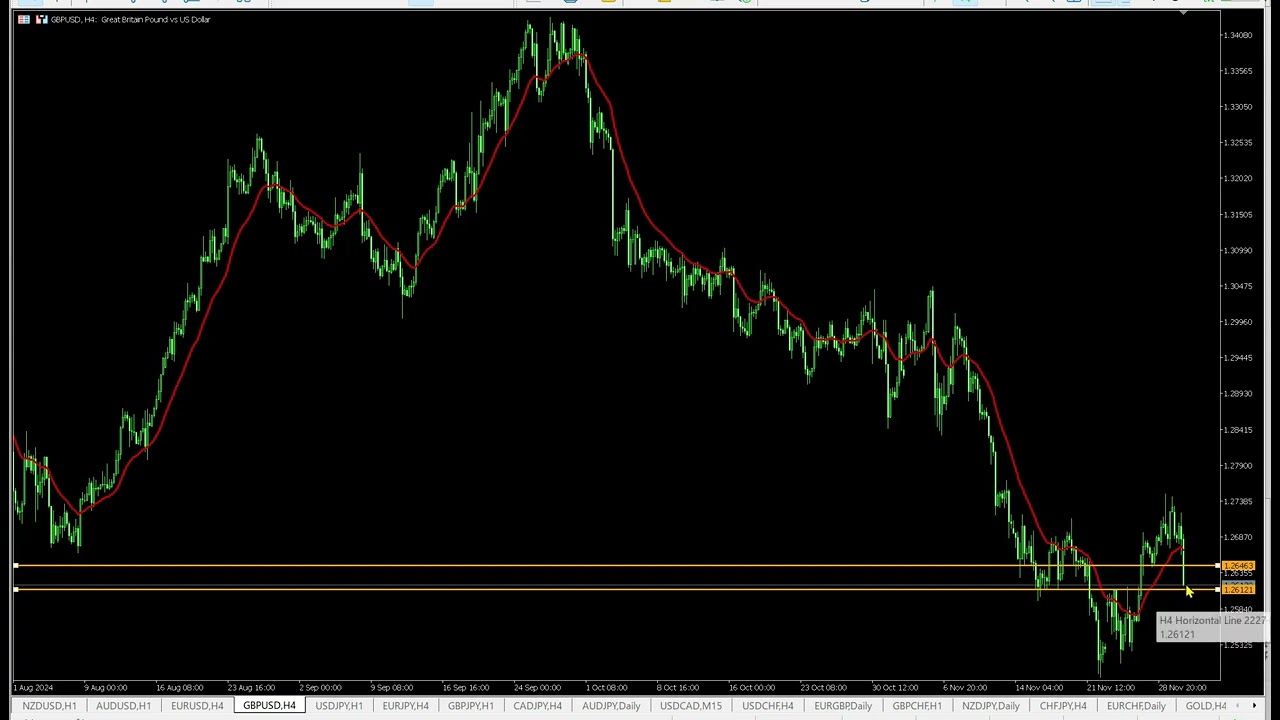Open the AUDUSD,H1 chart tab
The height and width of the screenshot is (720, 1280).
(x=123, y=706)
